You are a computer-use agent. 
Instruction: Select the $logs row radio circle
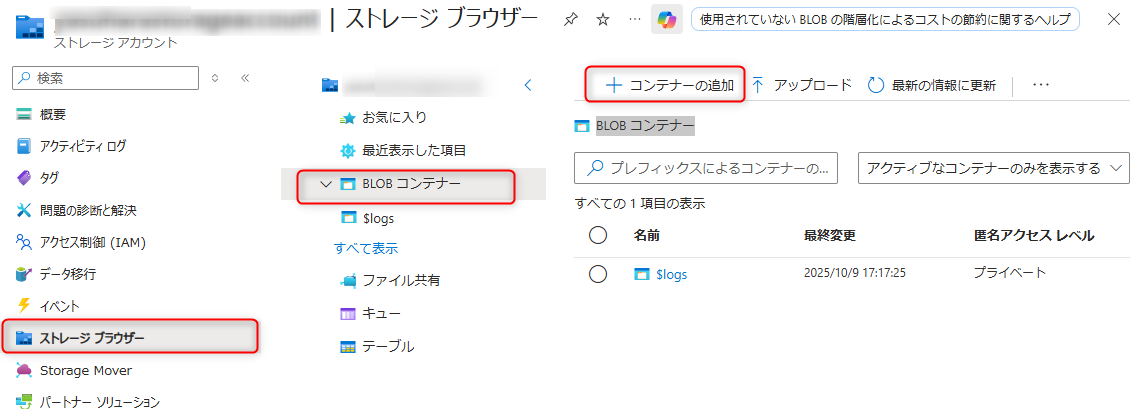click(599, 273)
